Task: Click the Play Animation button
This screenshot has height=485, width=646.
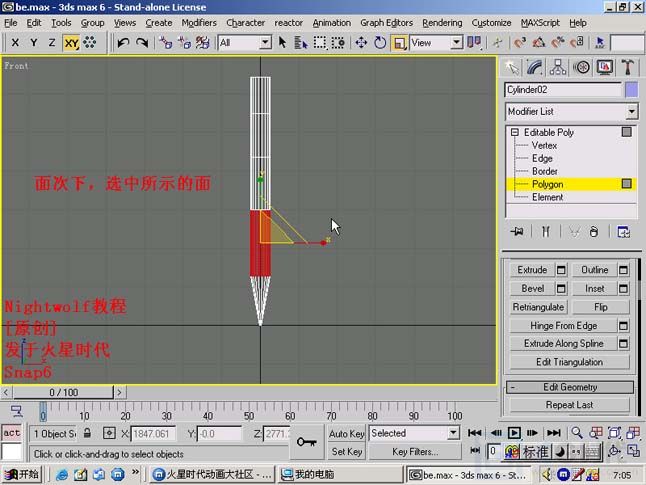Action: pos(514,433)
